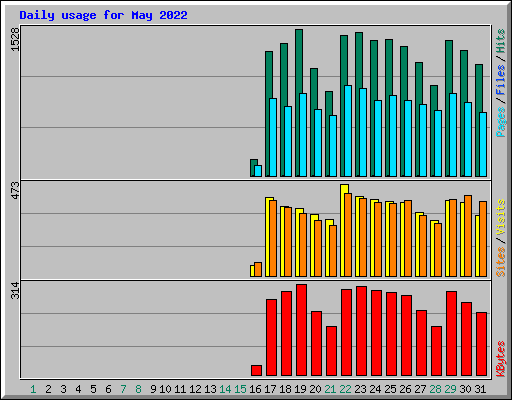Click the orange sites bar for day 16

click(258, 269)
